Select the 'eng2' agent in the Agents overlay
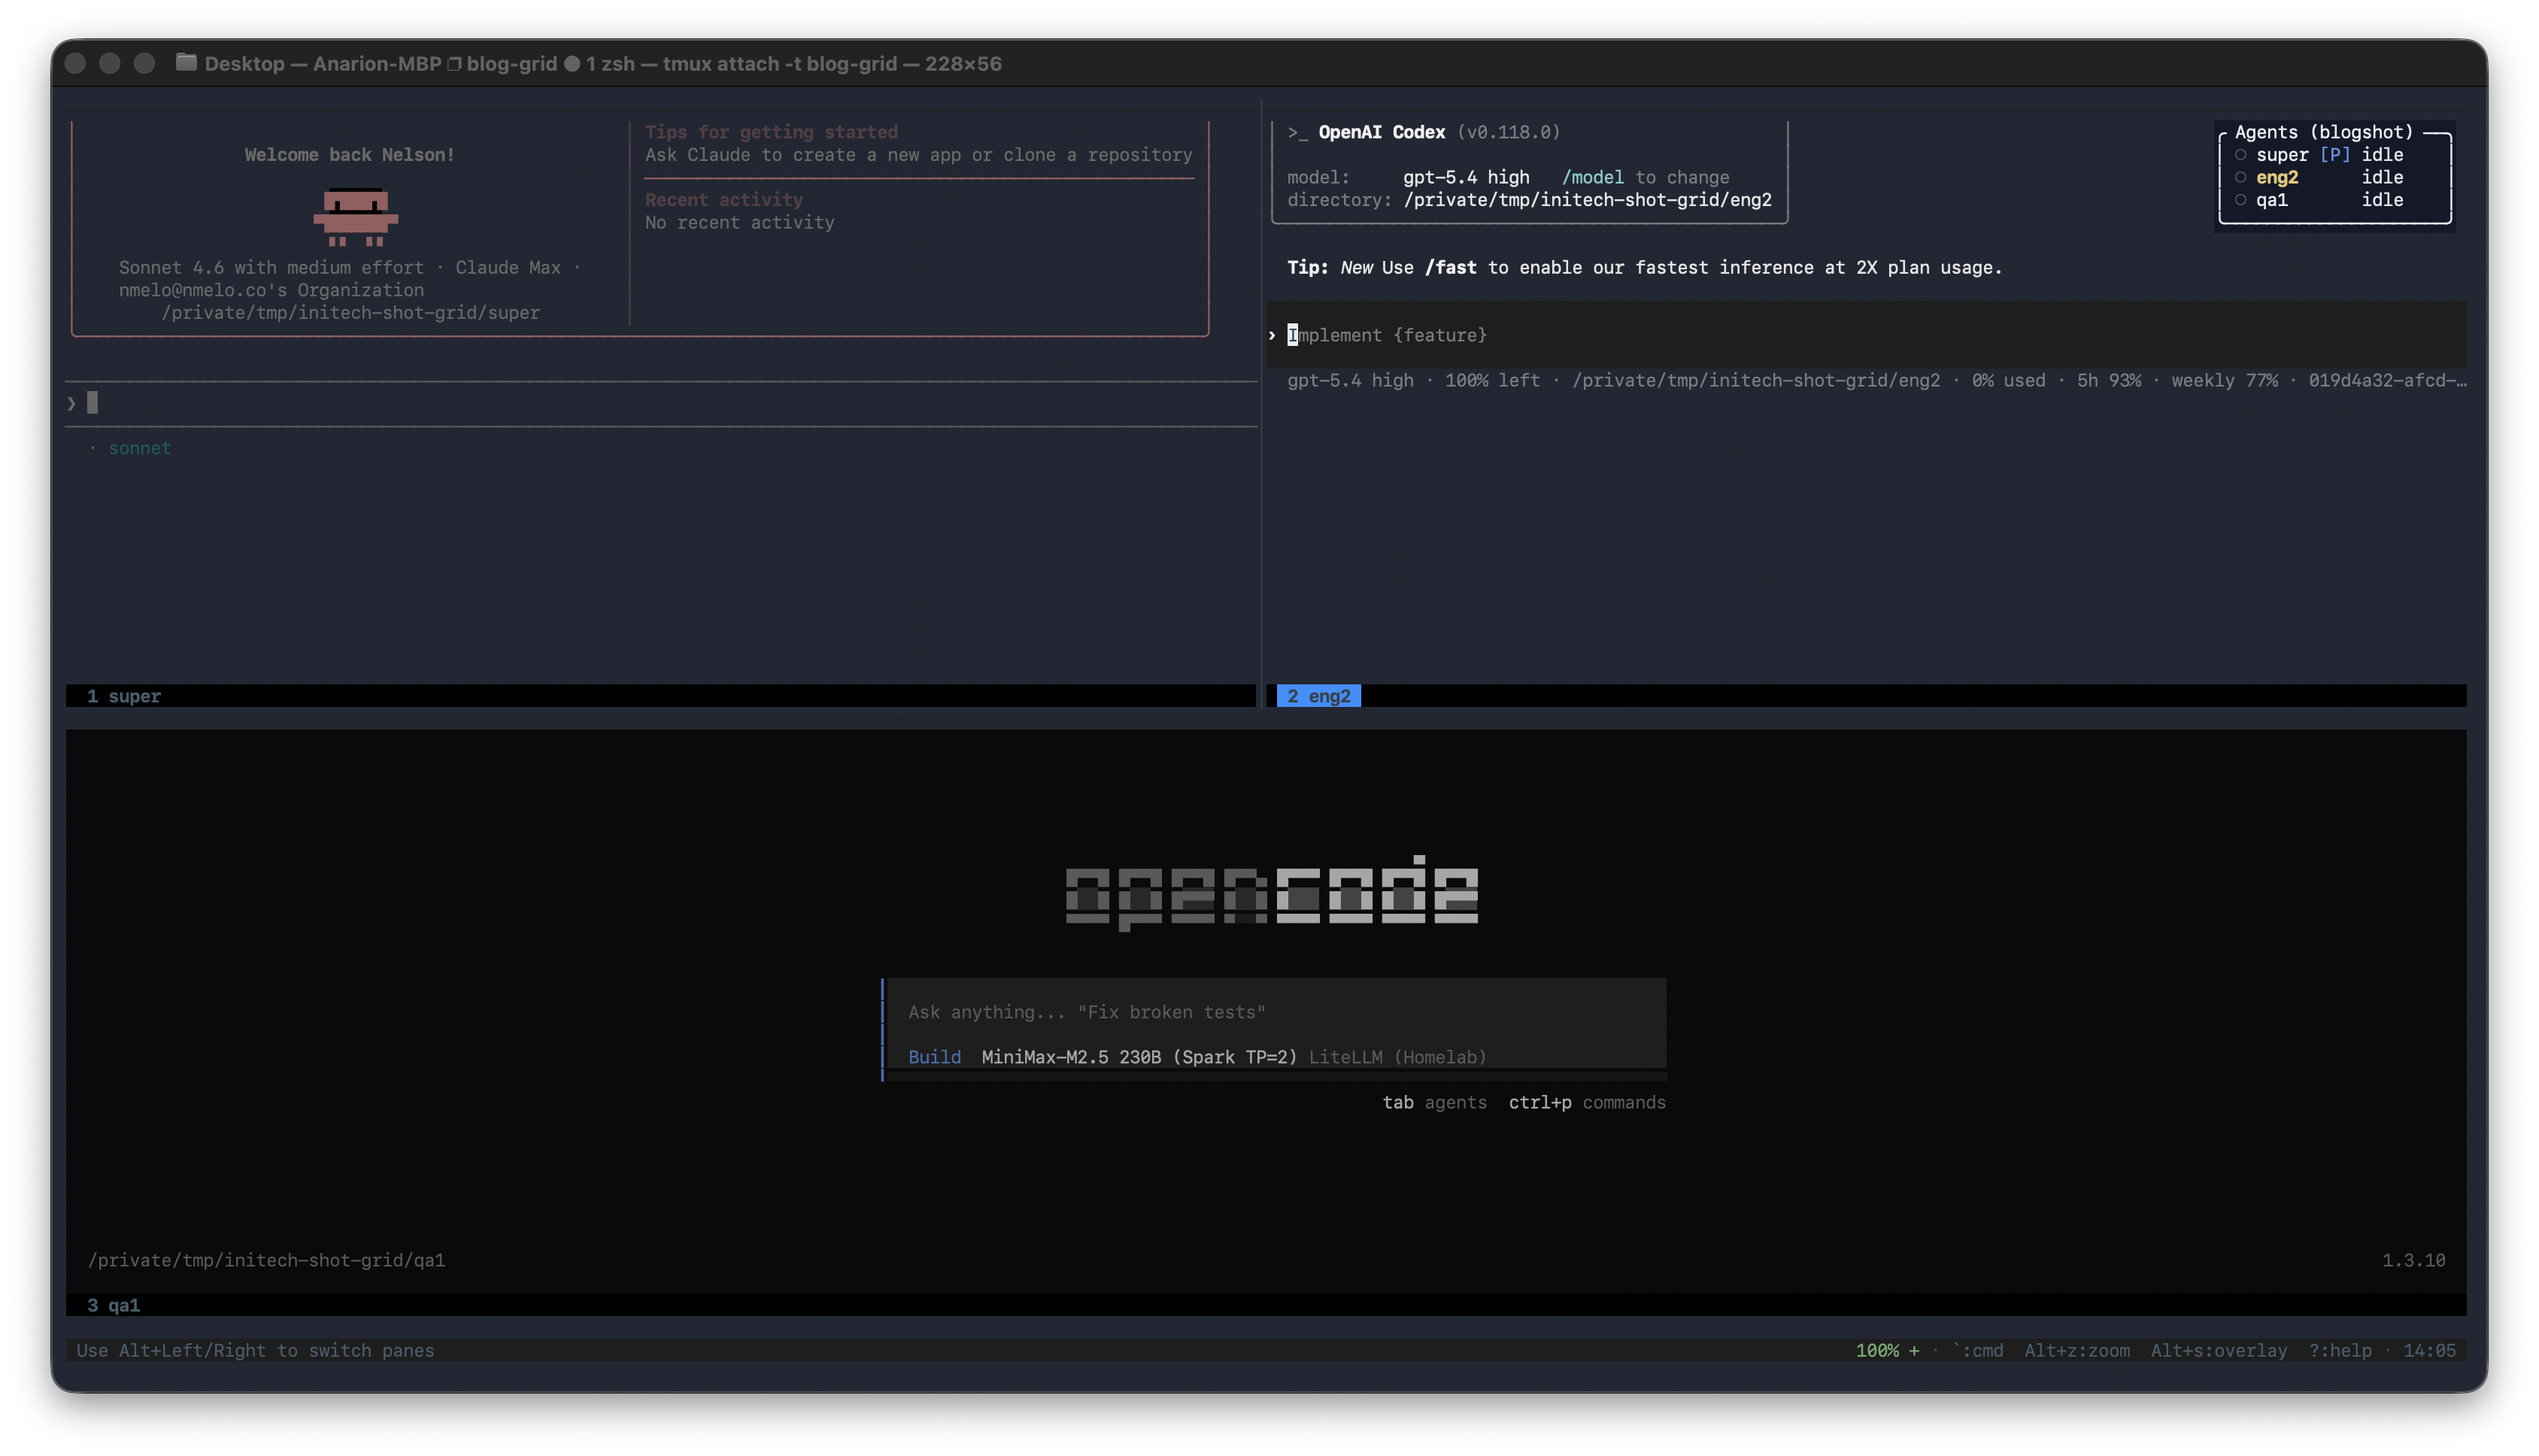The image size is (2539, 1456). click(2278, 177)
